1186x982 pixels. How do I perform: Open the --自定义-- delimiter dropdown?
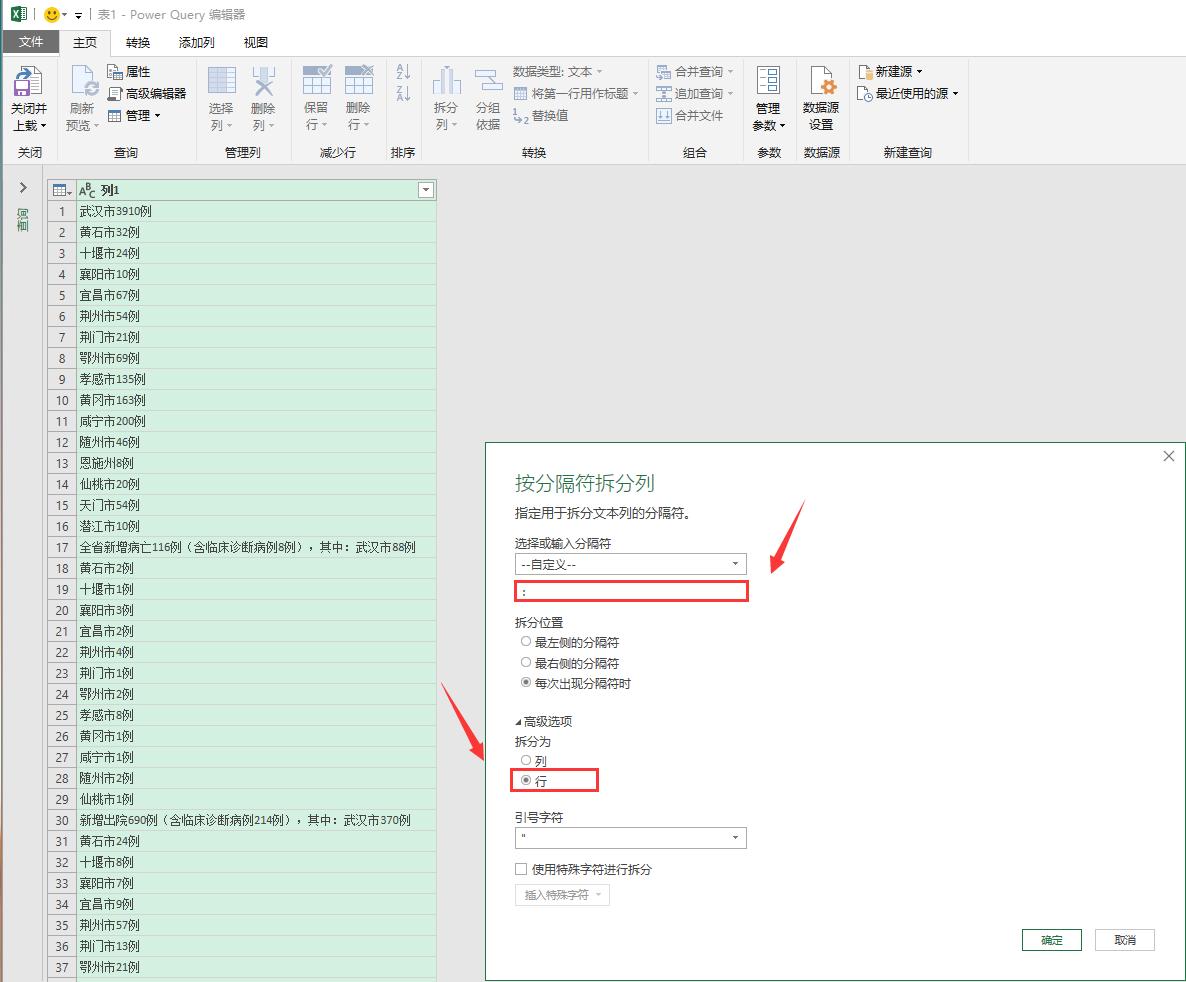click(734, 564)
